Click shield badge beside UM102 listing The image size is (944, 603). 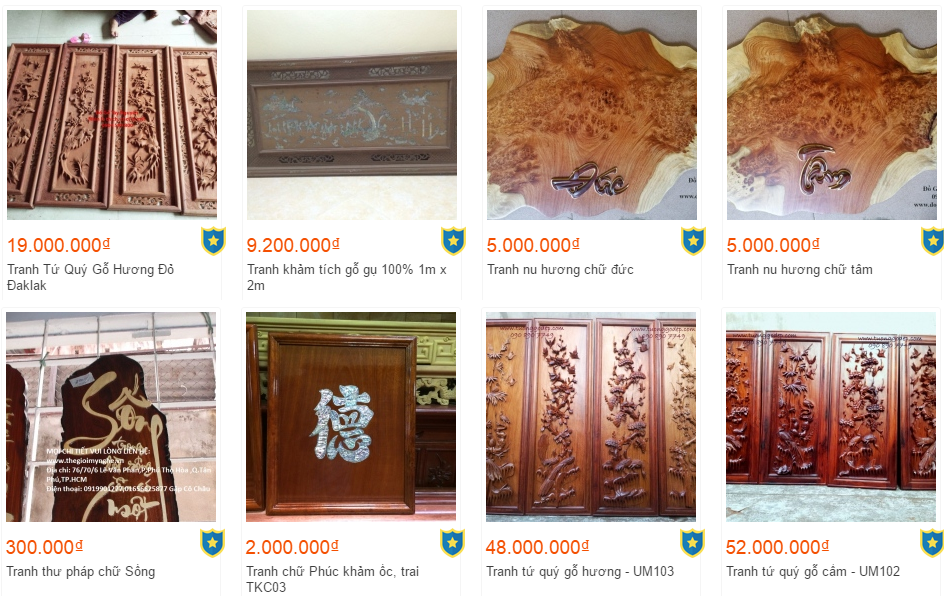pos(931,543)
